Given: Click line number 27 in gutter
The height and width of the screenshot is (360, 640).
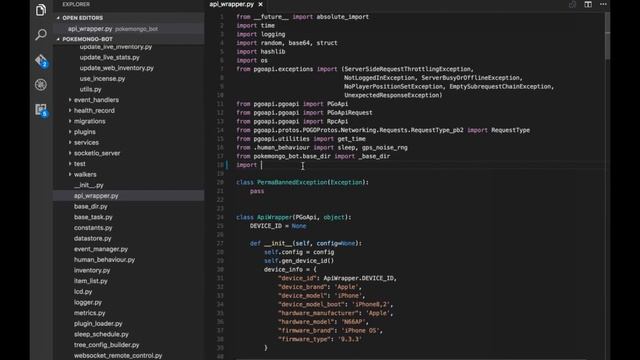Looking at the screenshot, I should [x=220, y=243].
